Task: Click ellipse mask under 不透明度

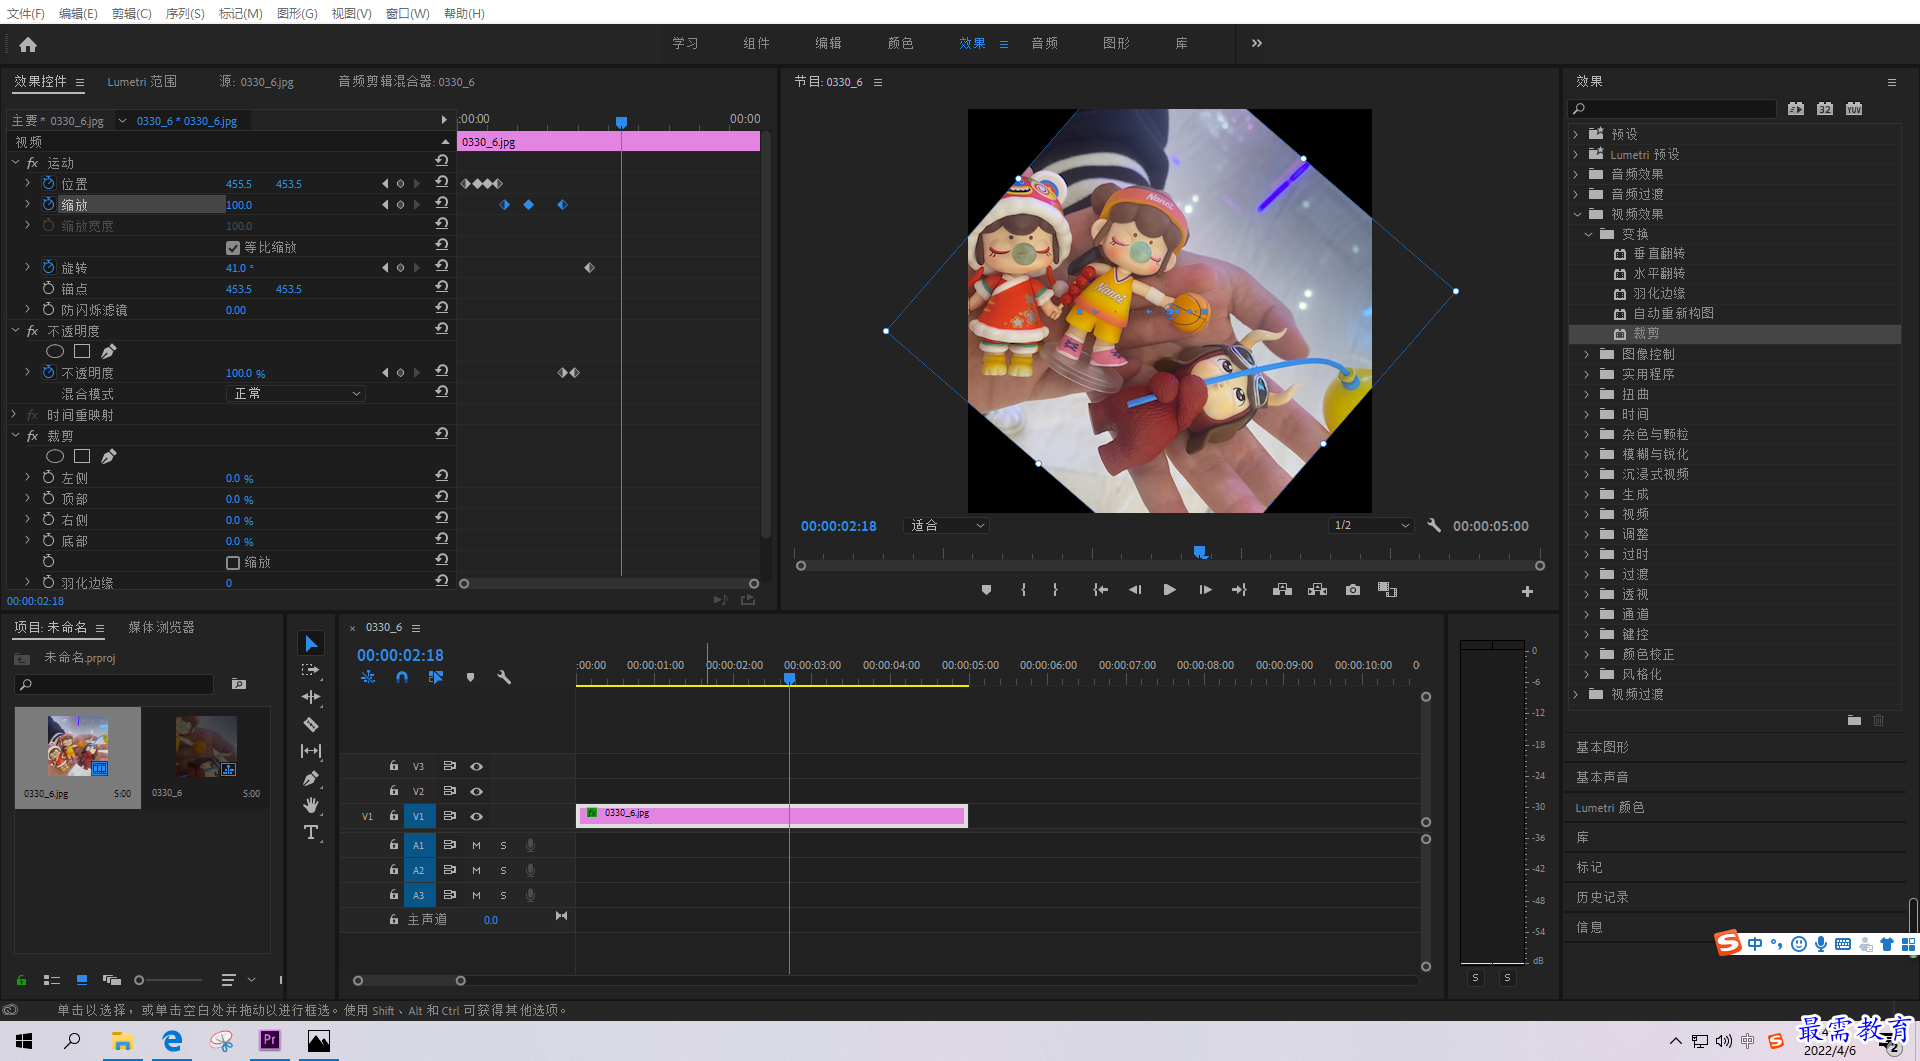Action: (55, 351)
